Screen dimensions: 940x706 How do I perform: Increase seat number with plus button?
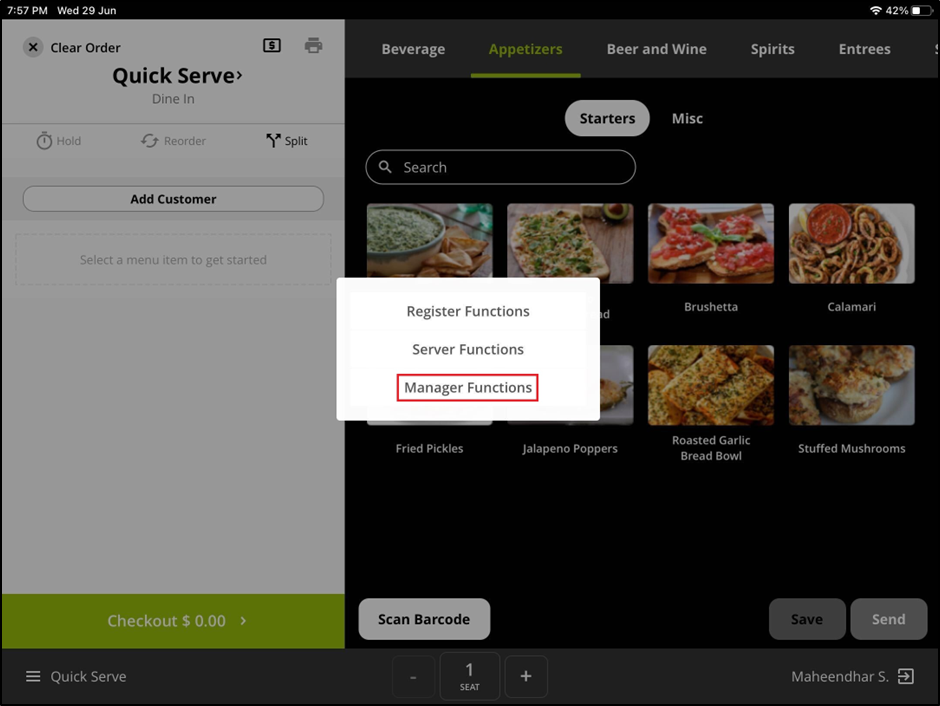[x=526, y=677]
